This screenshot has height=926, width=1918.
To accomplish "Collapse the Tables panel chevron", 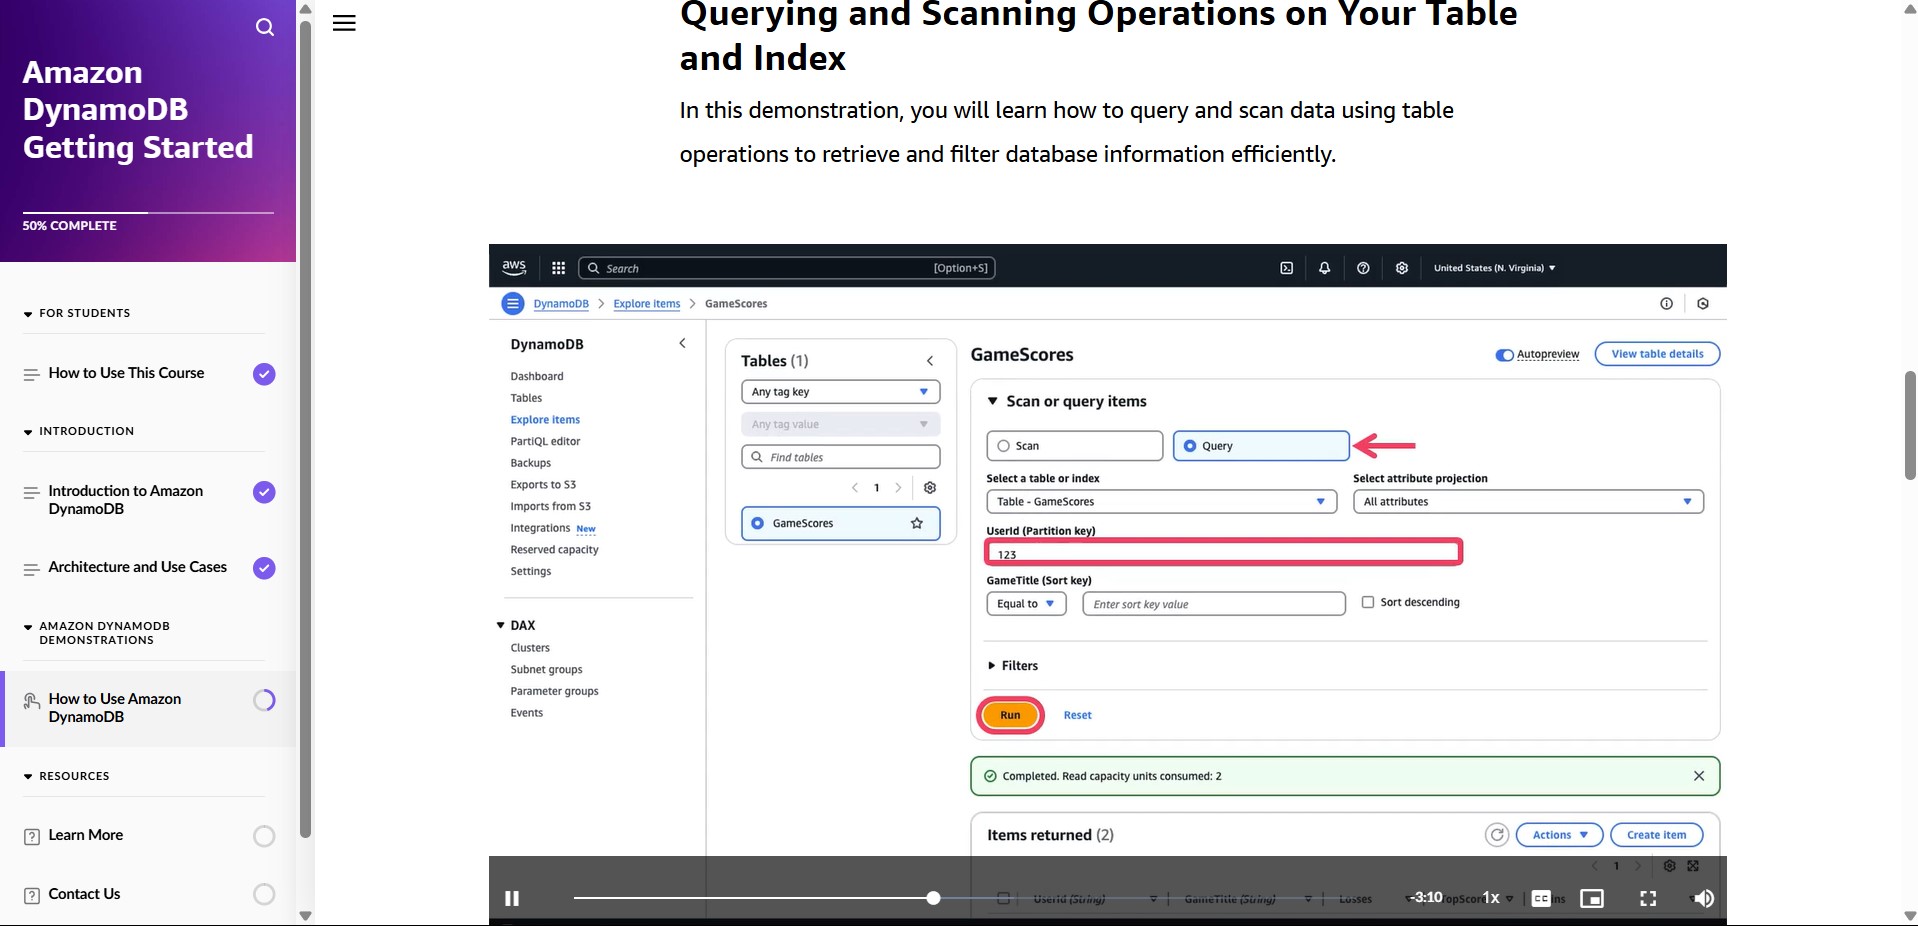I will pyautogui.click(x=930, y=361).
